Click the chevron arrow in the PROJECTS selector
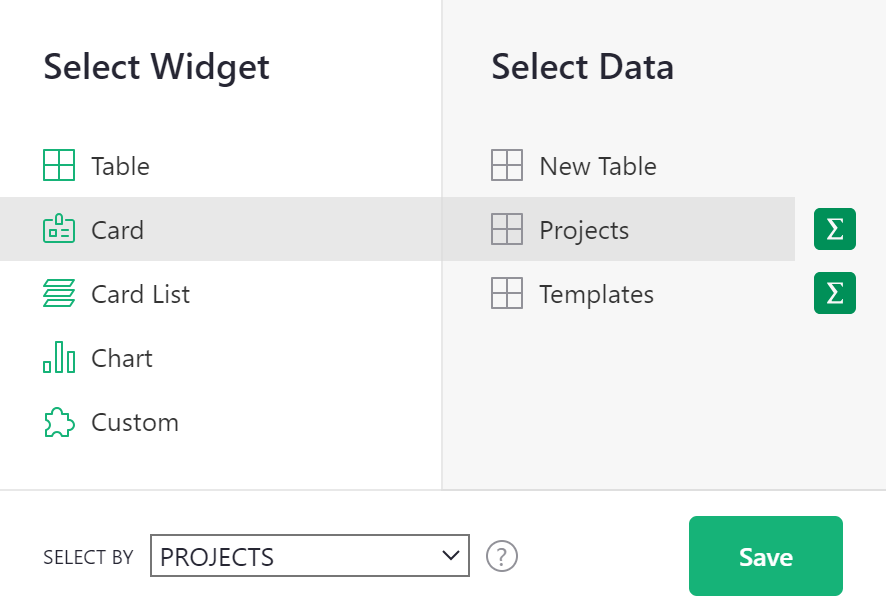Viewport: 886px width, 616px height. pyautogui.click(x=452, y=556)
